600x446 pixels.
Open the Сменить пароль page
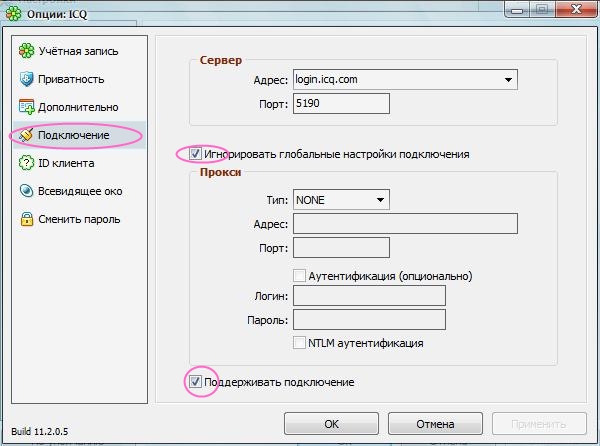tap(79, 219)
